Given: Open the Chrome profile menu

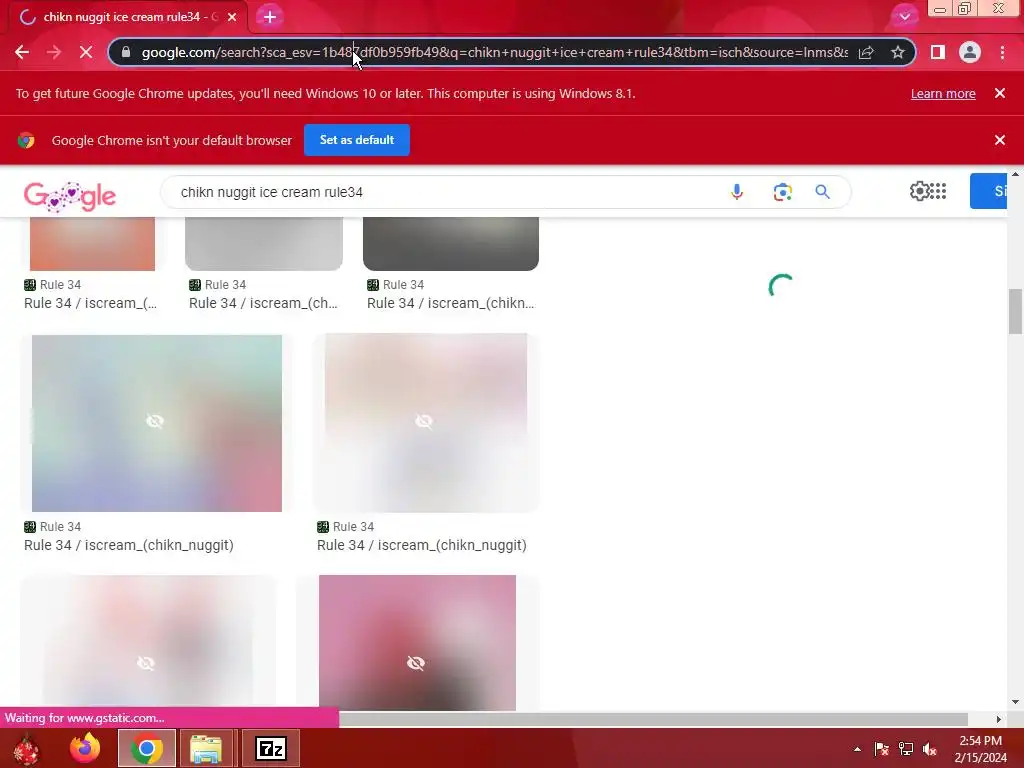Looking at the screenshot, I should (x=970, y=52).
